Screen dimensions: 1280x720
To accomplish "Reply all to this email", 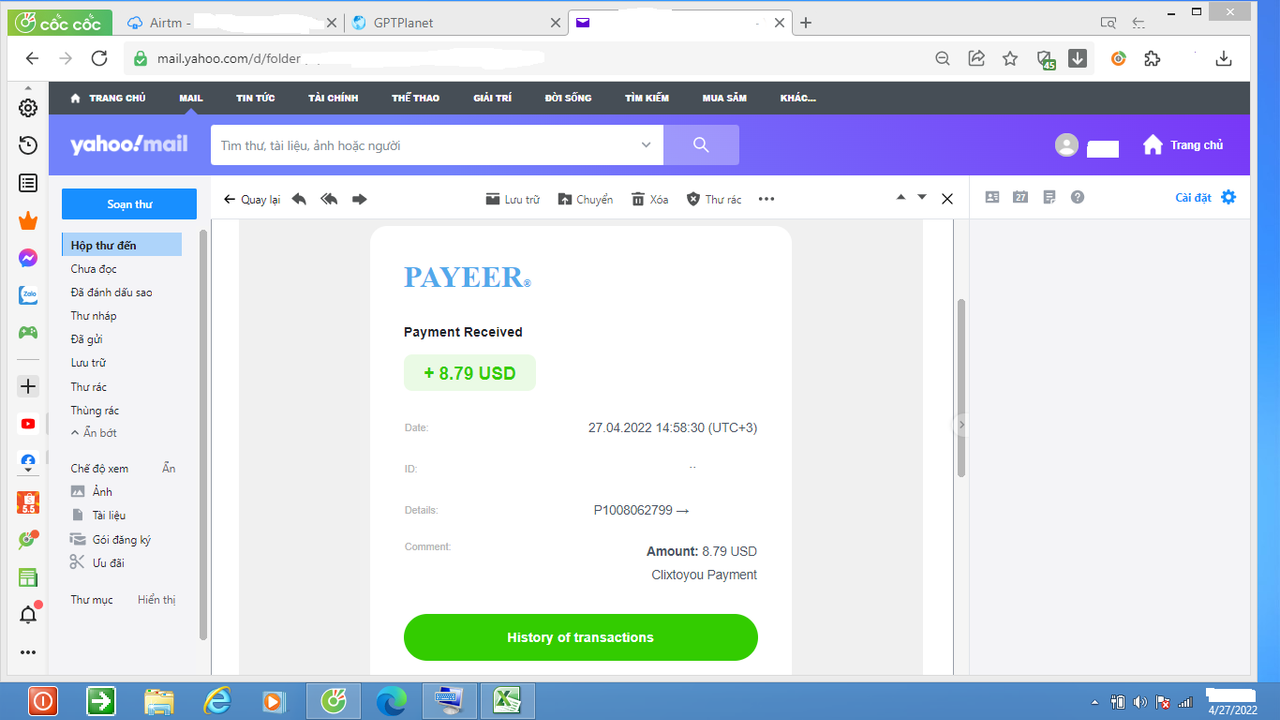I will pyautogui.click(x=329, y=199).
